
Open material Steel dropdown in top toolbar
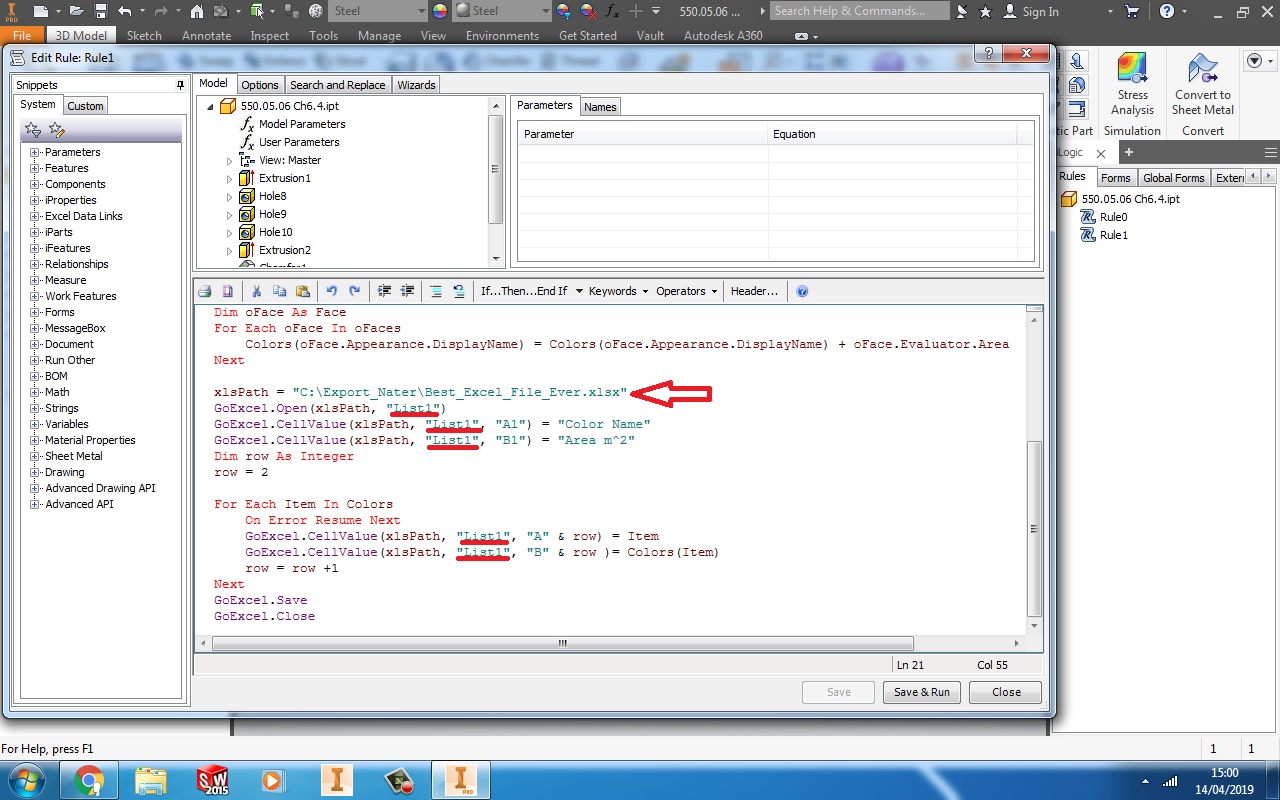click(x=379, y=11)
